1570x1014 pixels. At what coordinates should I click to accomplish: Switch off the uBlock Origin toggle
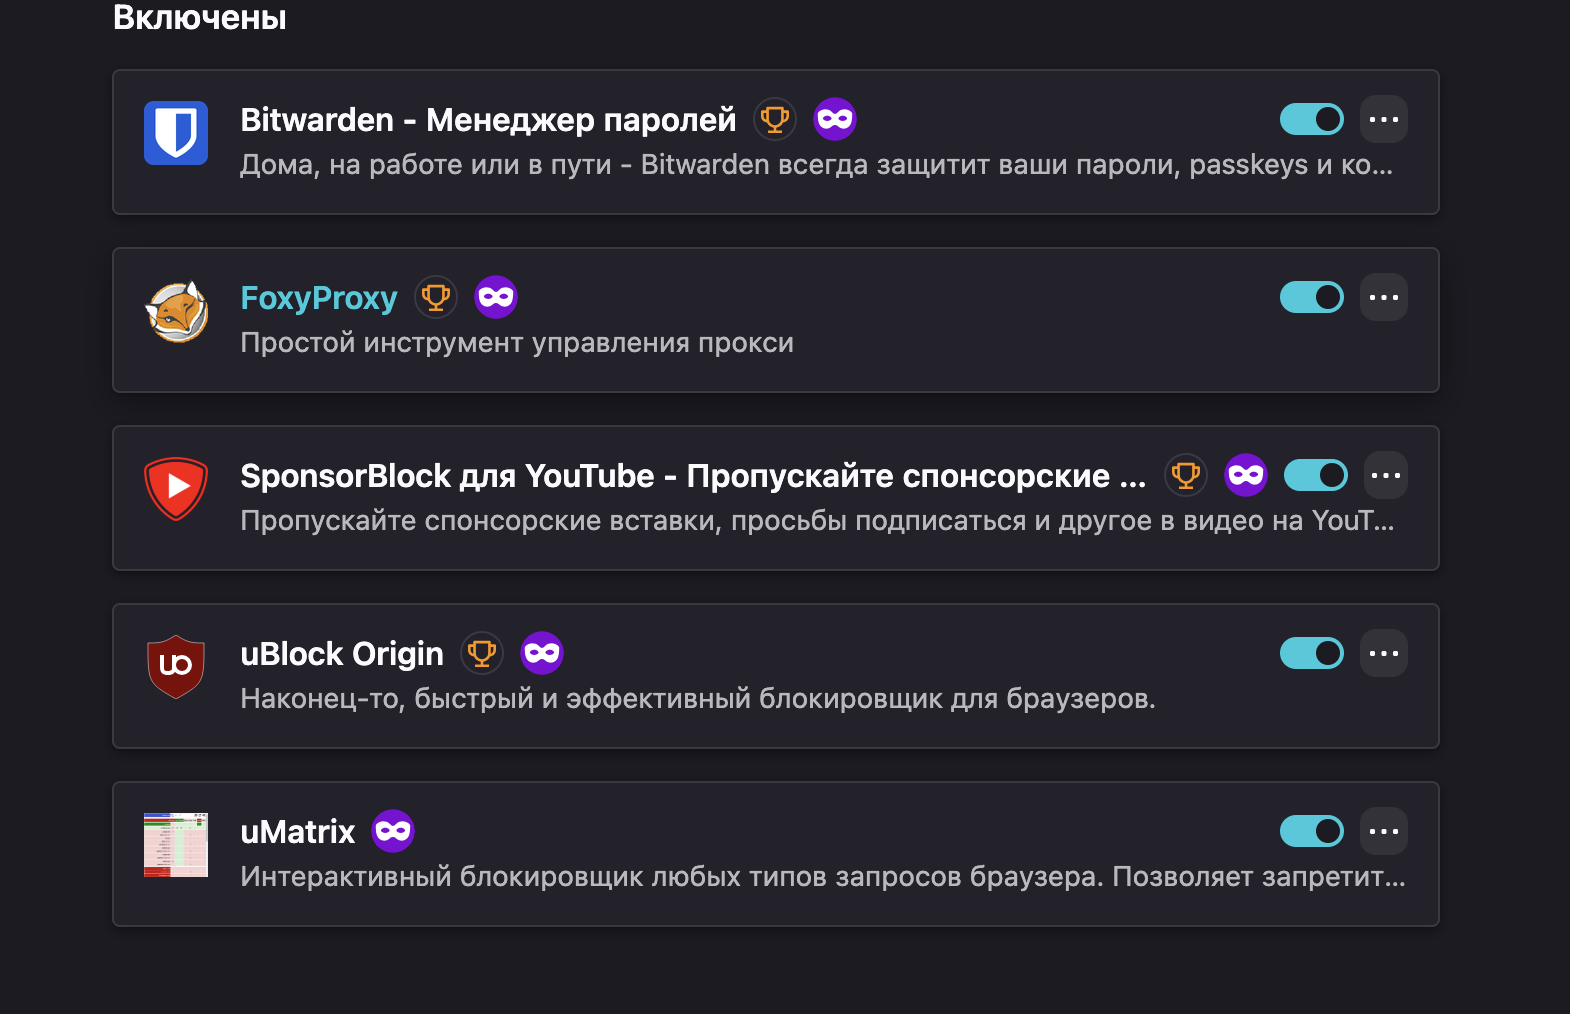click(1312, 653)
